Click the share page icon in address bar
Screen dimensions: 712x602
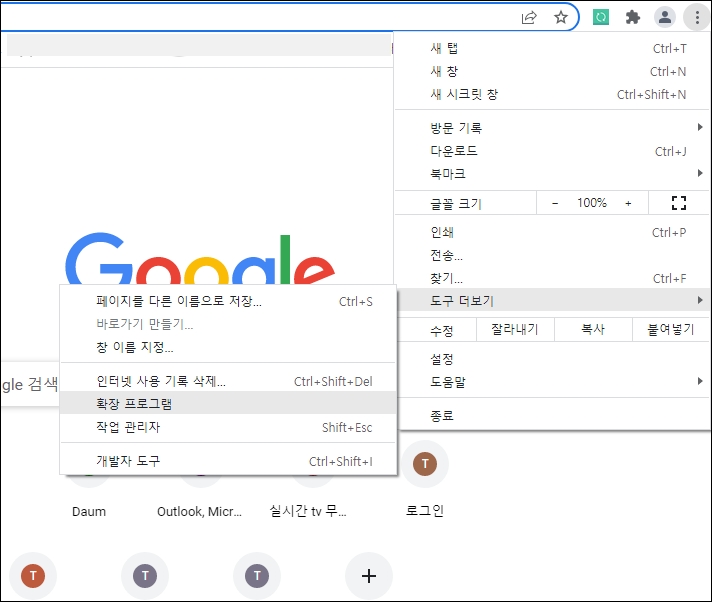point(529,18)
